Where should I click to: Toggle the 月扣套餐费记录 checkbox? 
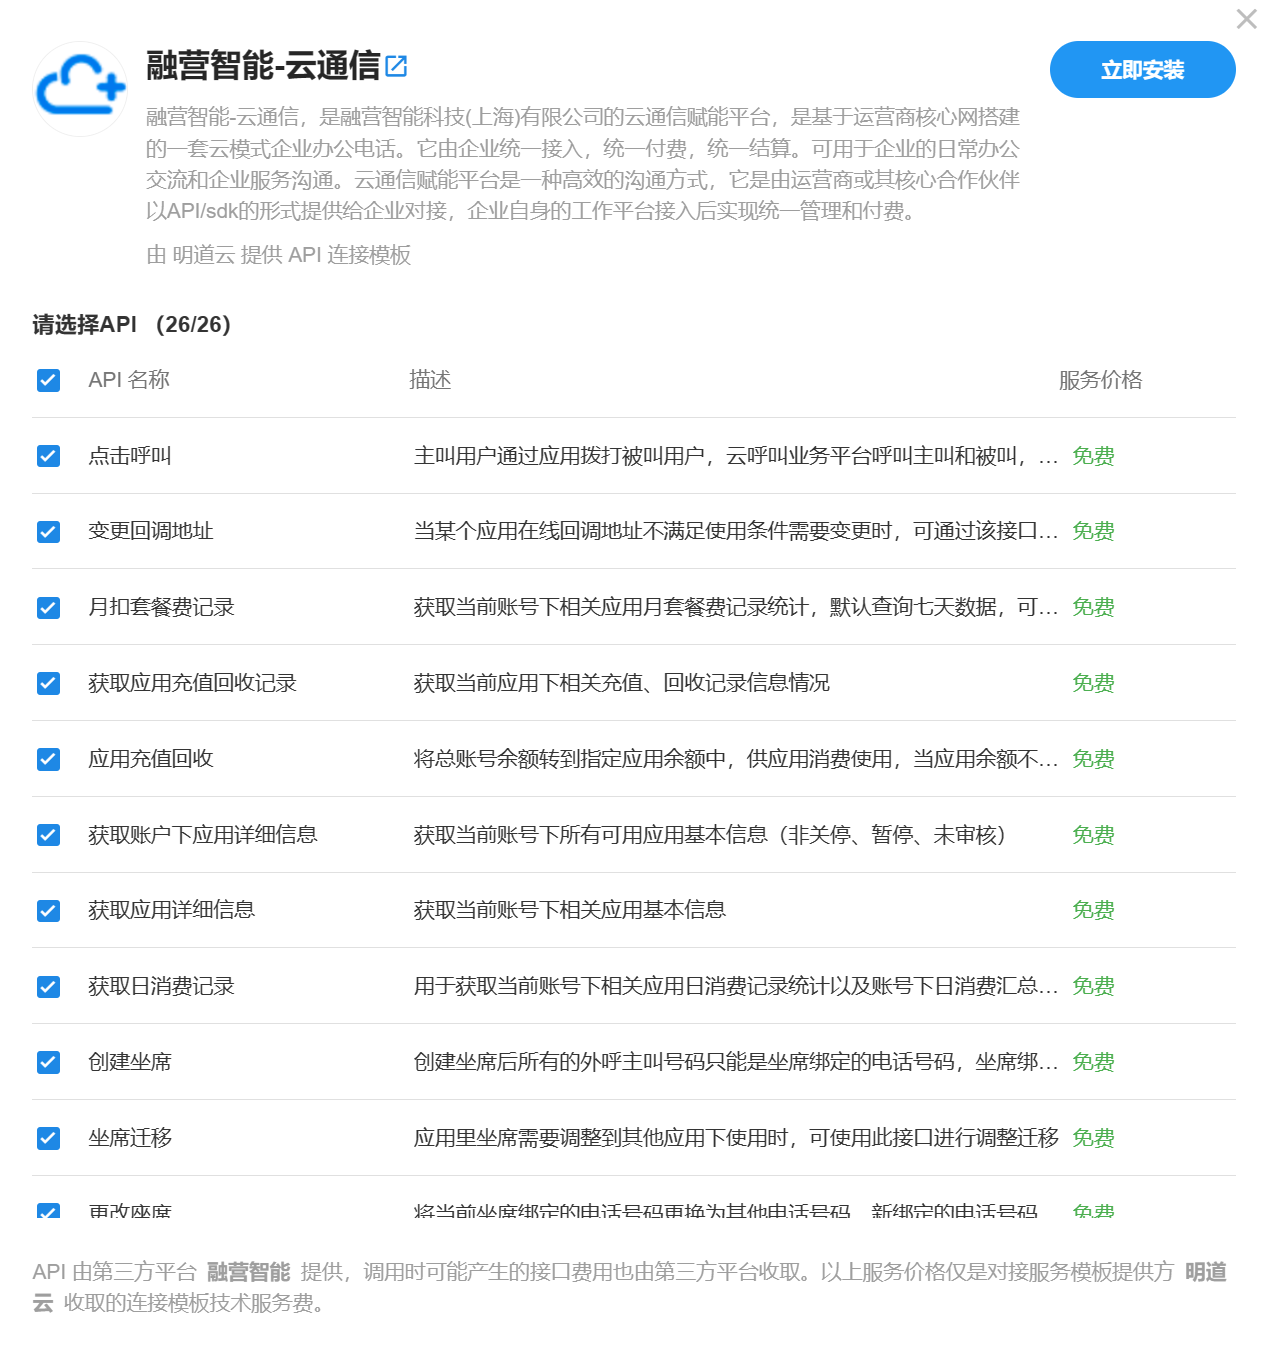coord(48,607)
